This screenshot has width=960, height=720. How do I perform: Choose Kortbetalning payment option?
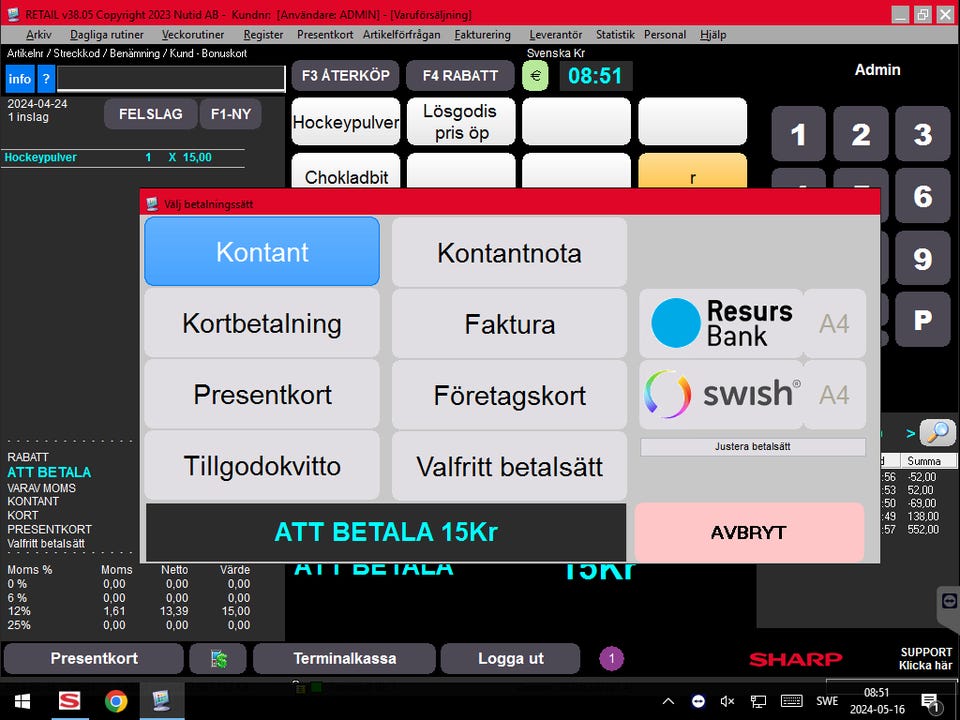click(x=262, y=323)
